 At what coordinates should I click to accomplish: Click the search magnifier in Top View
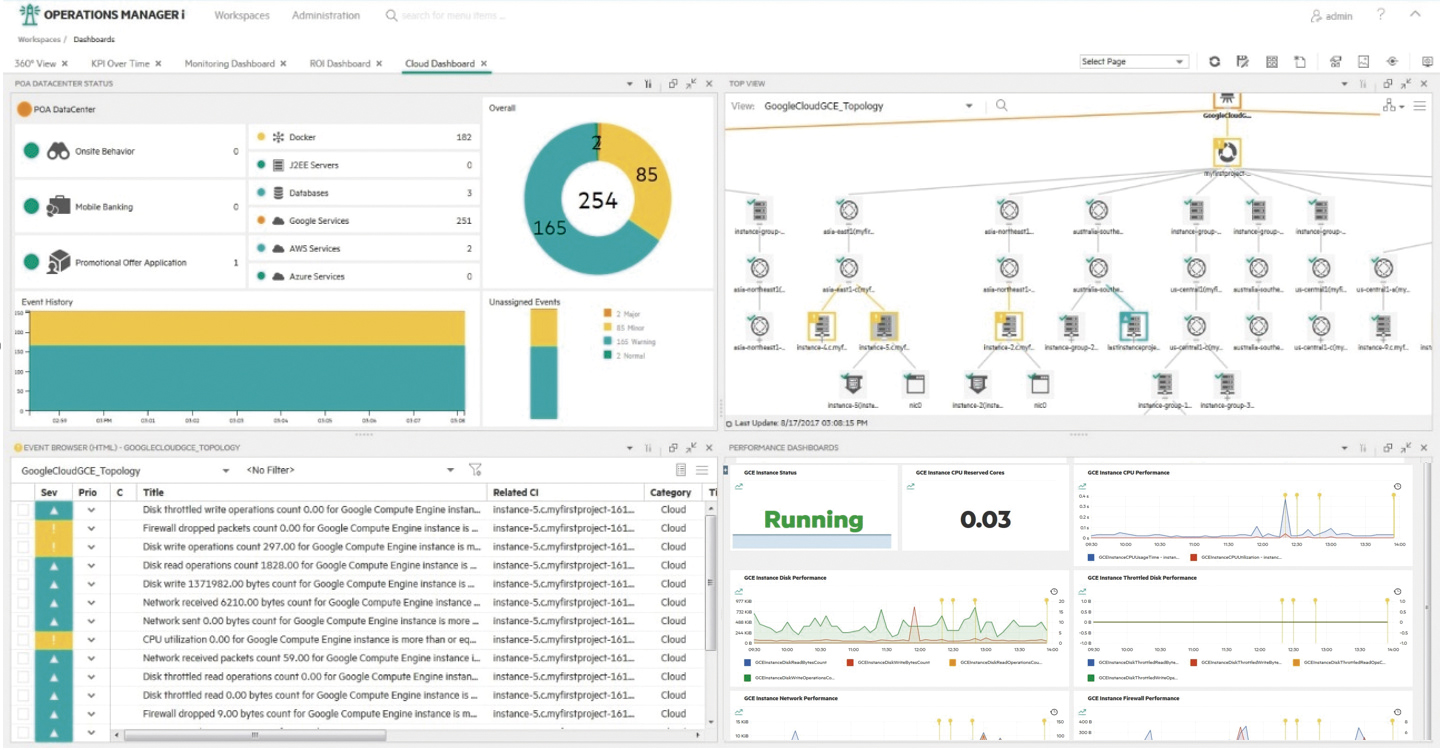coord(1001,105)
